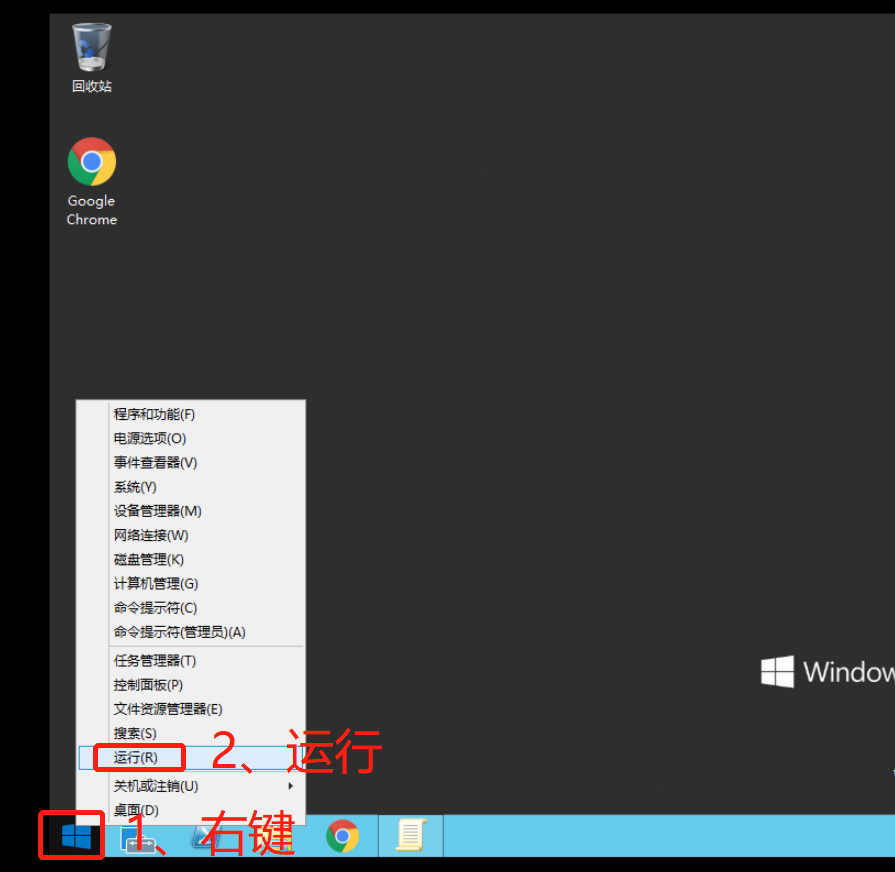The width and height of the screenshot is (895, 872).
Task: Open Google Chrome from the taskbar
Action: (x=343, y=836)
